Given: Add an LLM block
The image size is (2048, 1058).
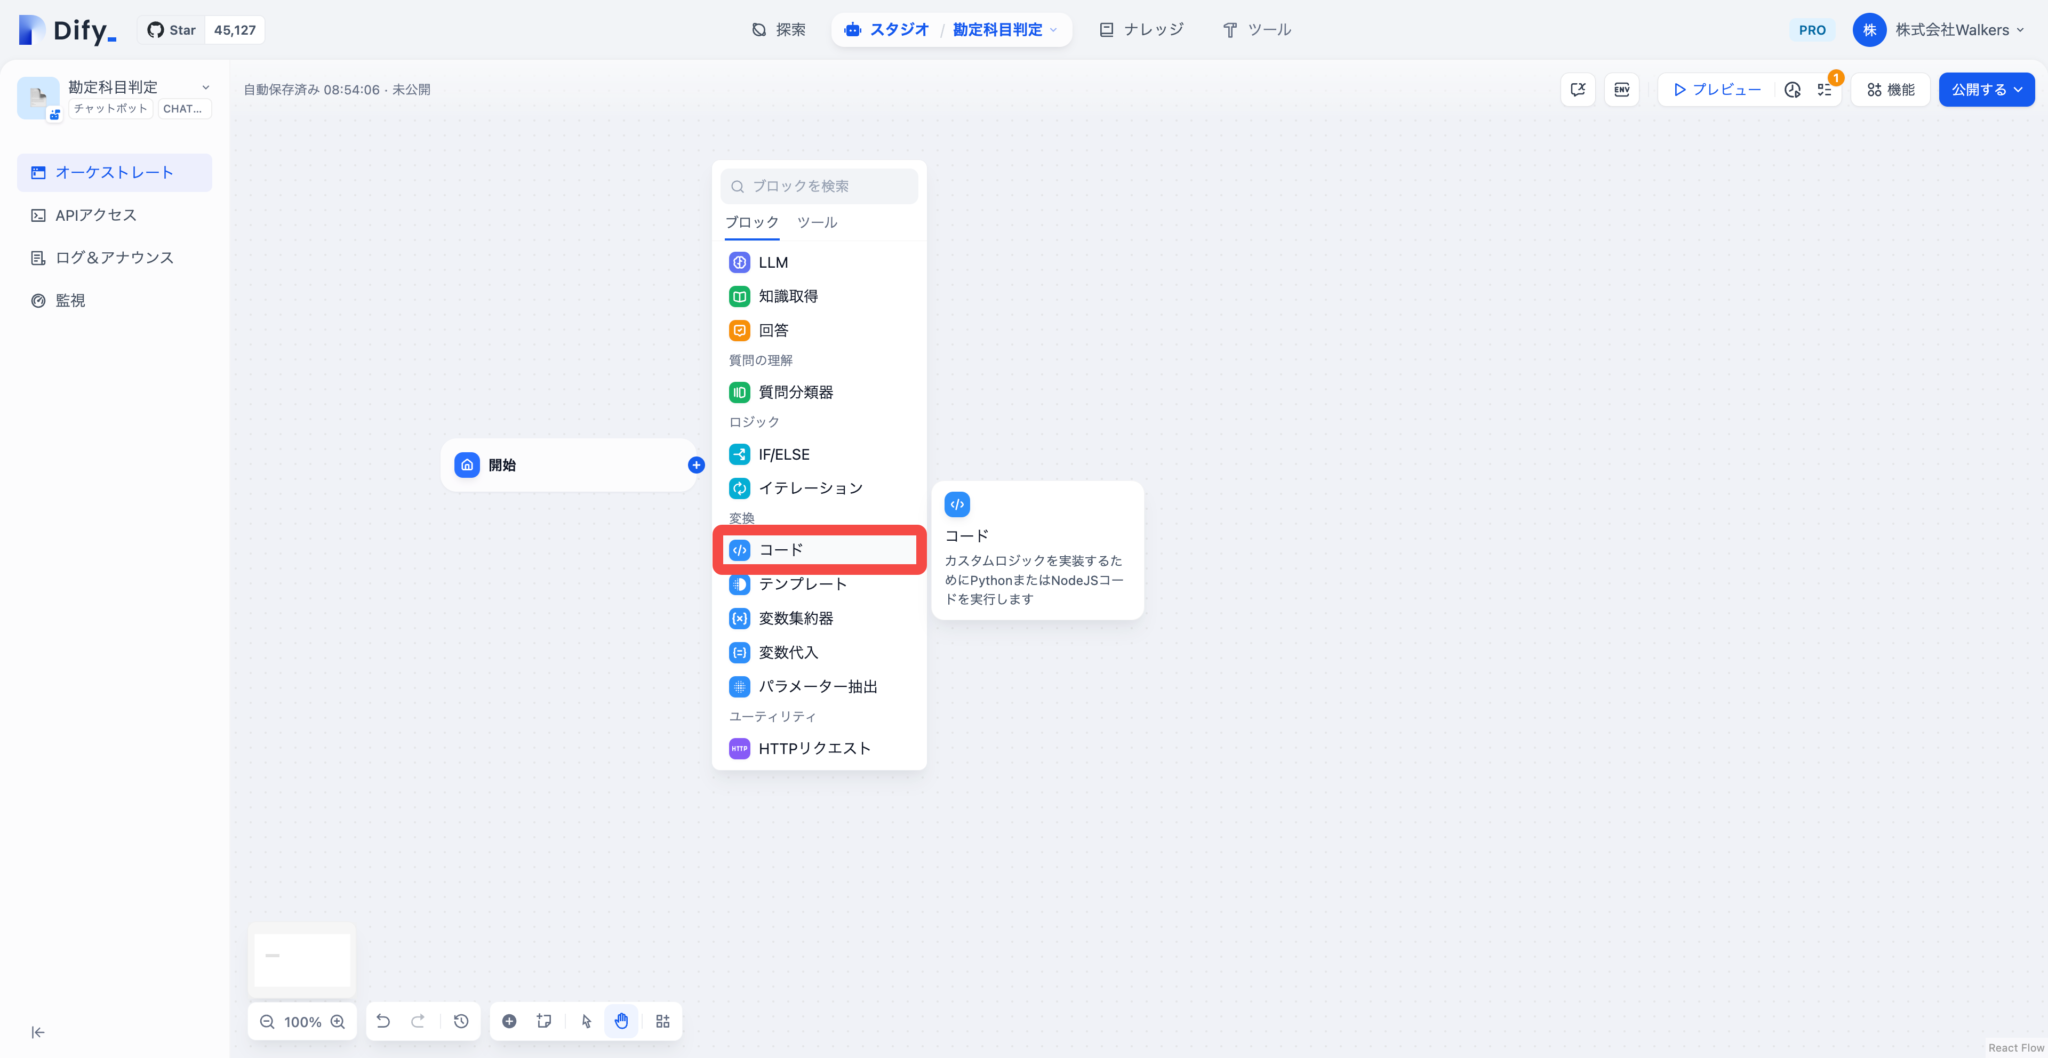Looking at the screenshot, I should (x=772, y=262).
